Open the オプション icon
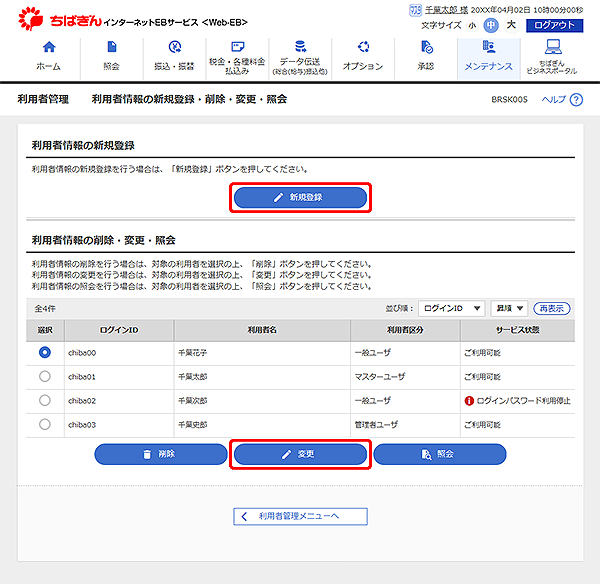The height and width of the screenshot is (584, 600). [363, 47]
